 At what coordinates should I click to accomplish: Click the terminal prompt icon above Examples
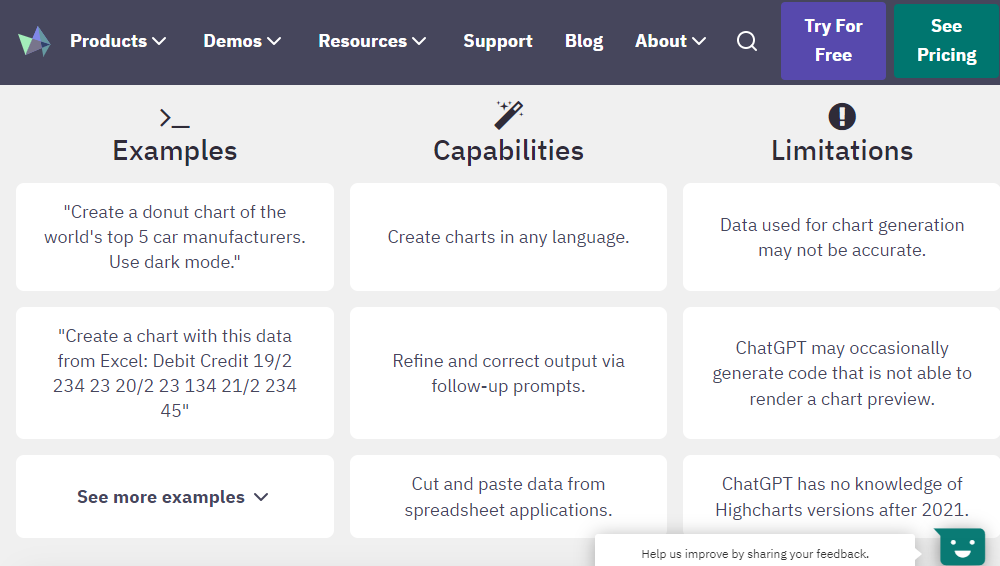pos(174,118)
